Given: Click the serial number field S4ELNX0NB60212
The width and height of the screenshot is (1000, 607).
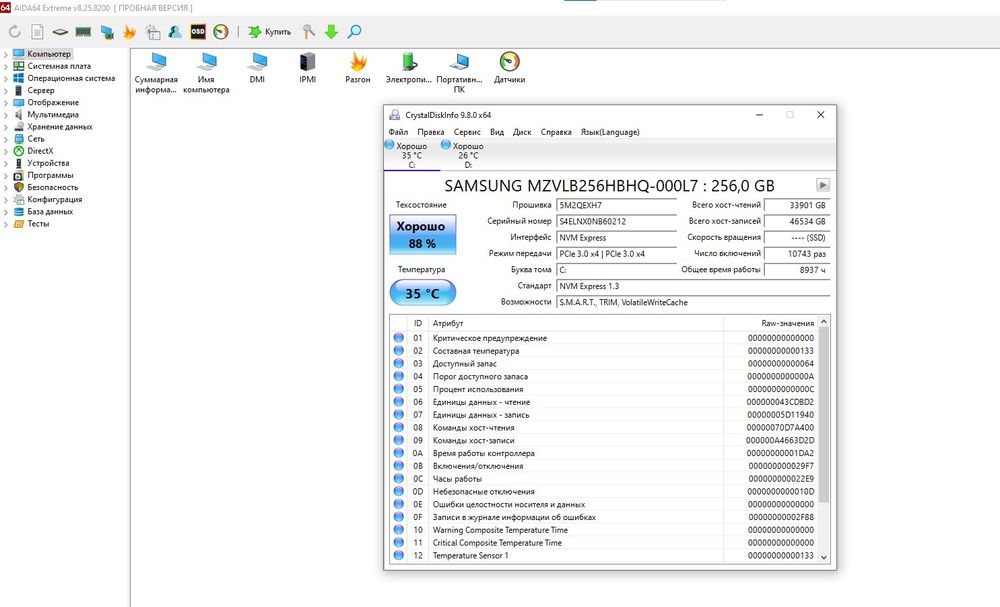Looking at the screenshot, I should [x=616, y=221].
